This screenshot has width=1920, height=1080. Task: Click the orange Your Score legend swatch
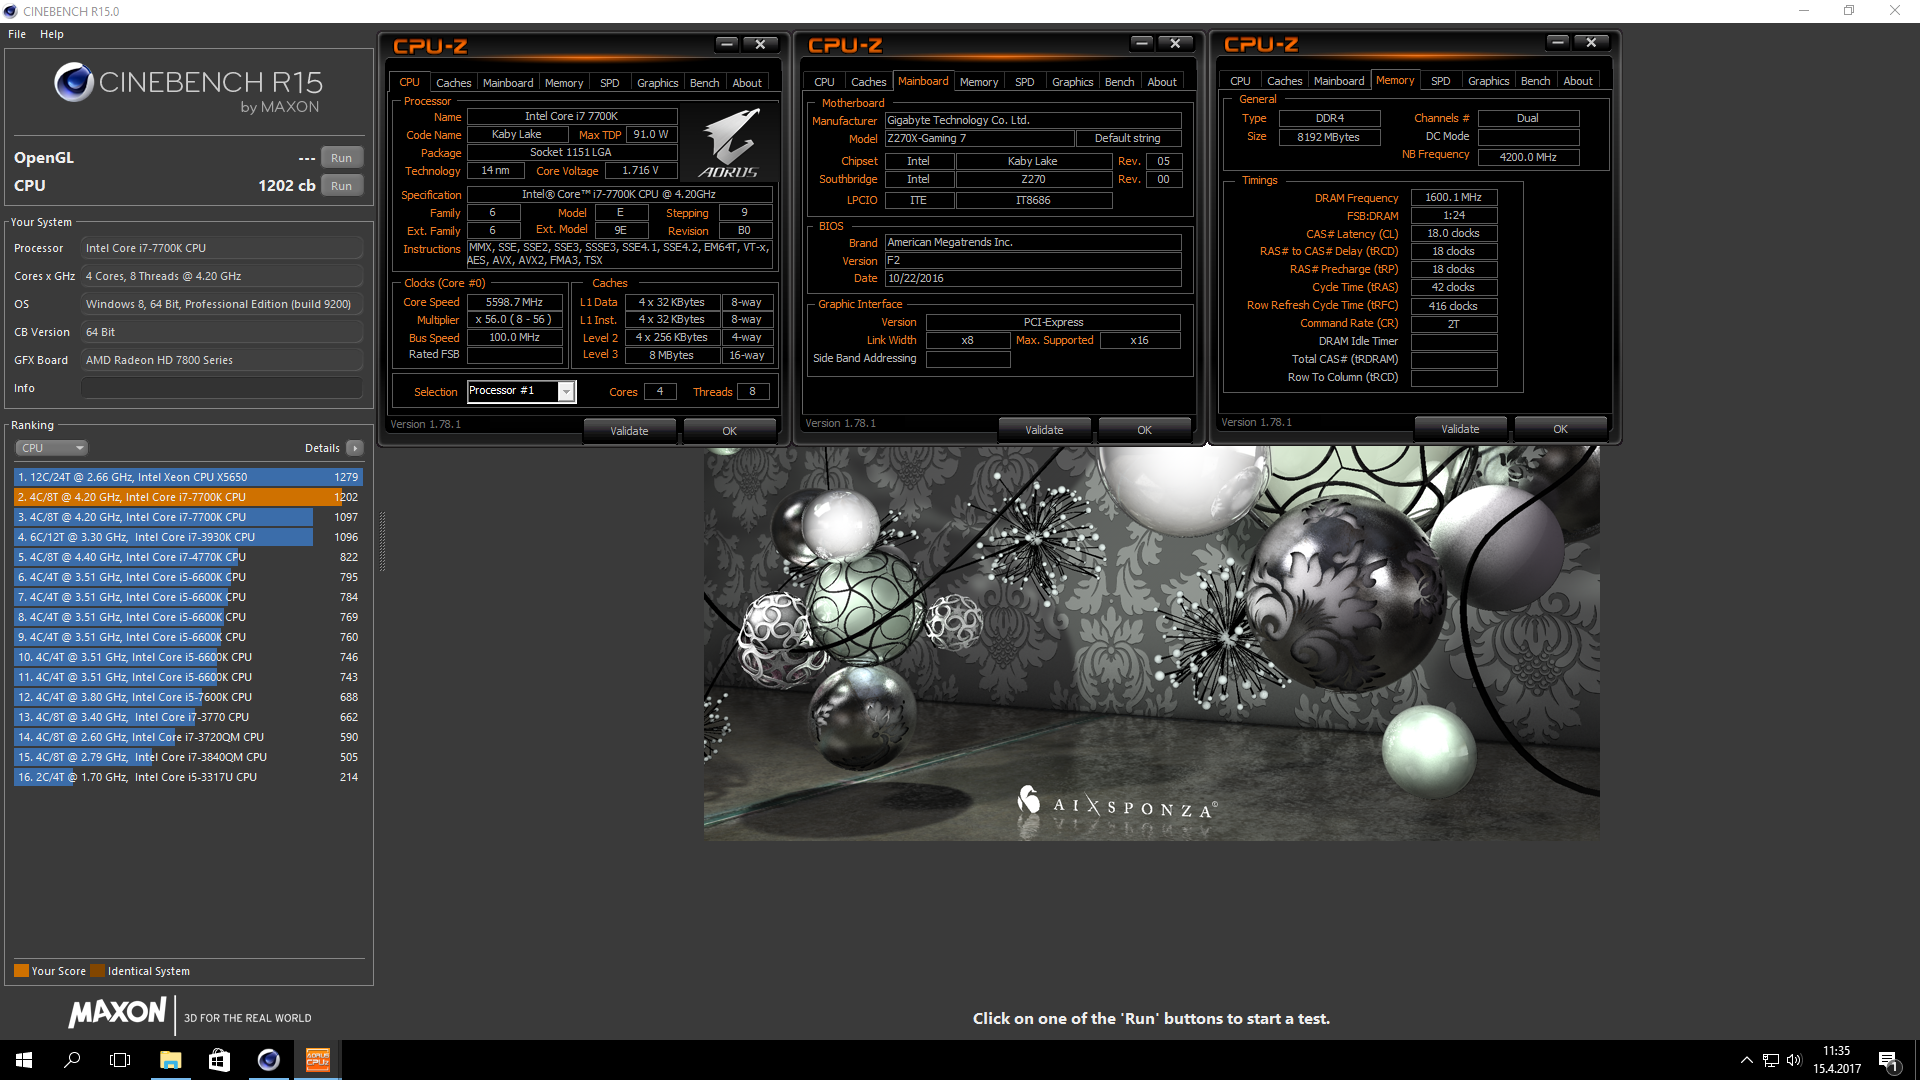pyautogui.click(x=21, y=970)
